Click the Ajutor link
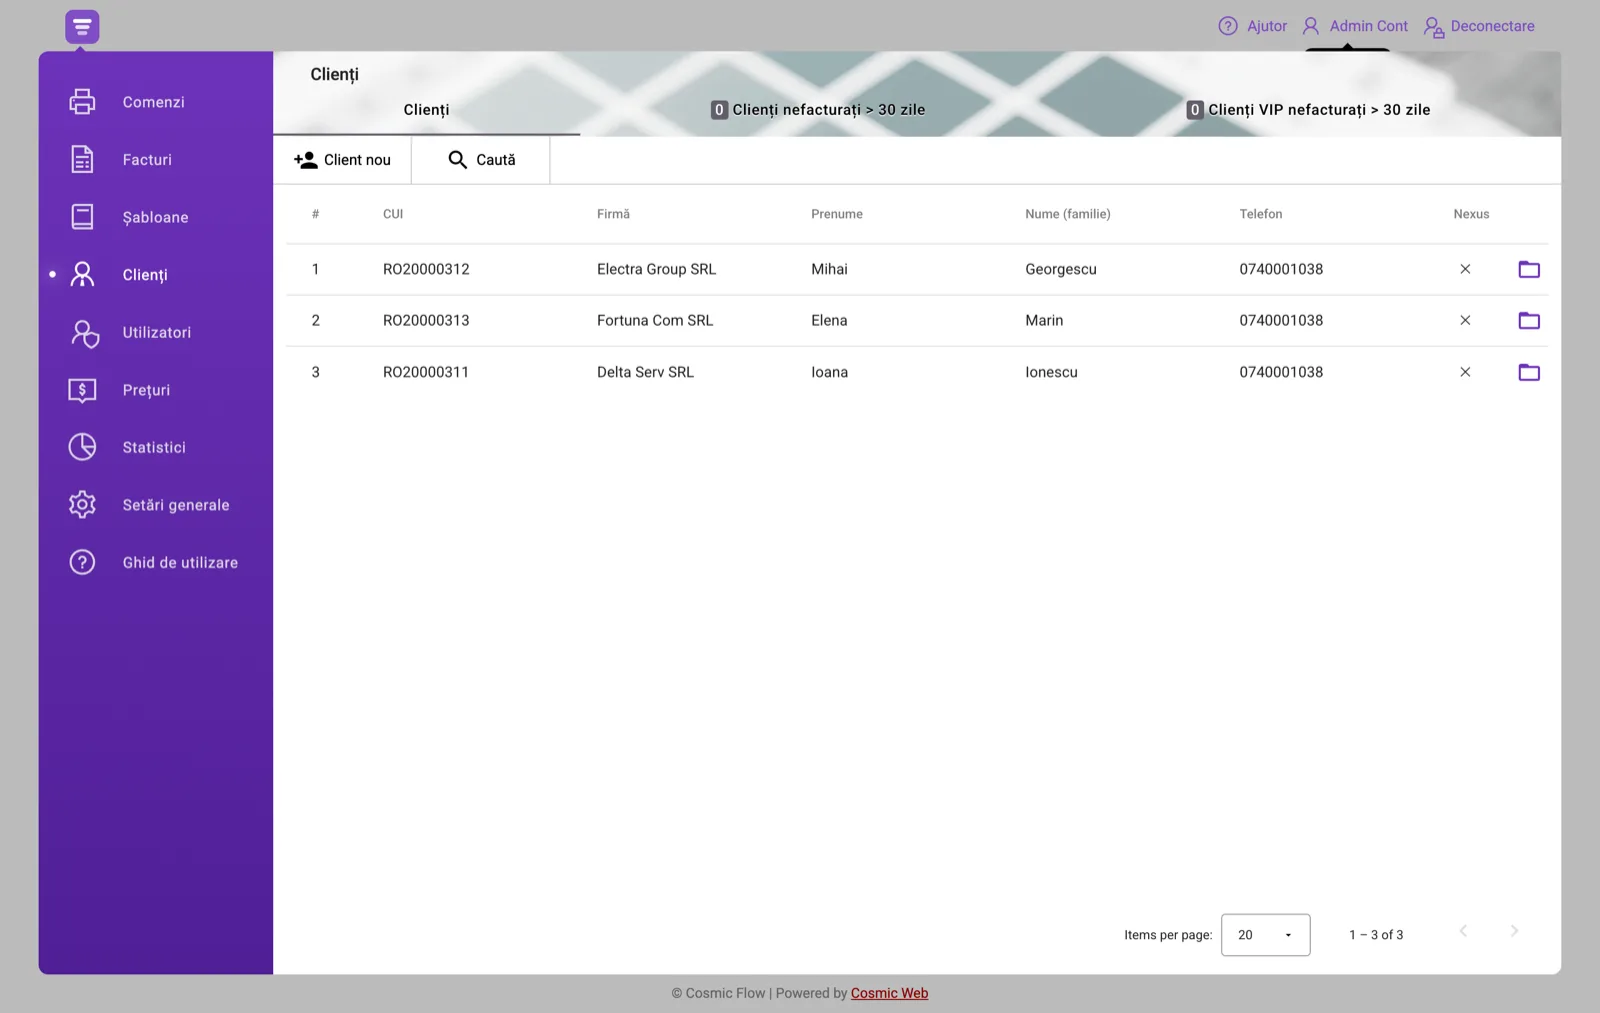Image resolution: width=1600 pixels, height=1013 pixels. tap(1267, 26)
